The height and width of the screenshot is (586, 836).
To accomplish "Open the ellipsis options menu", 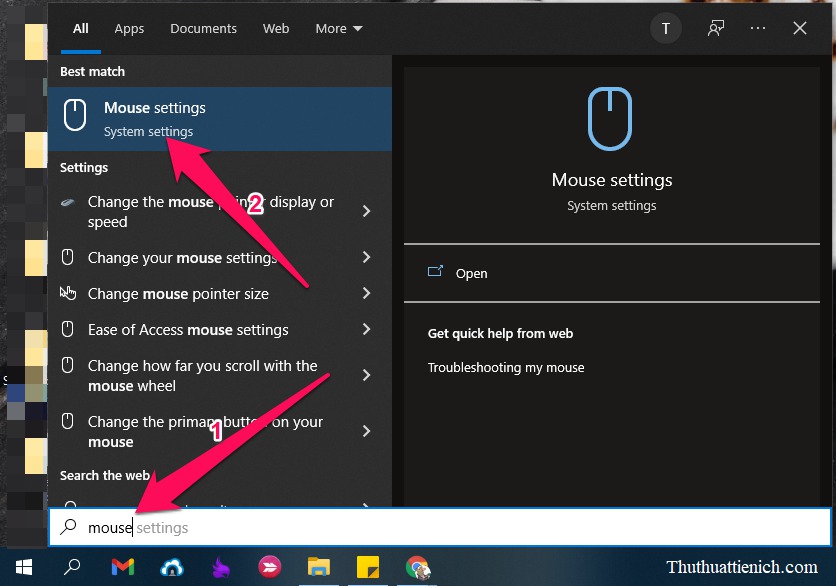I will click(758, 28).
